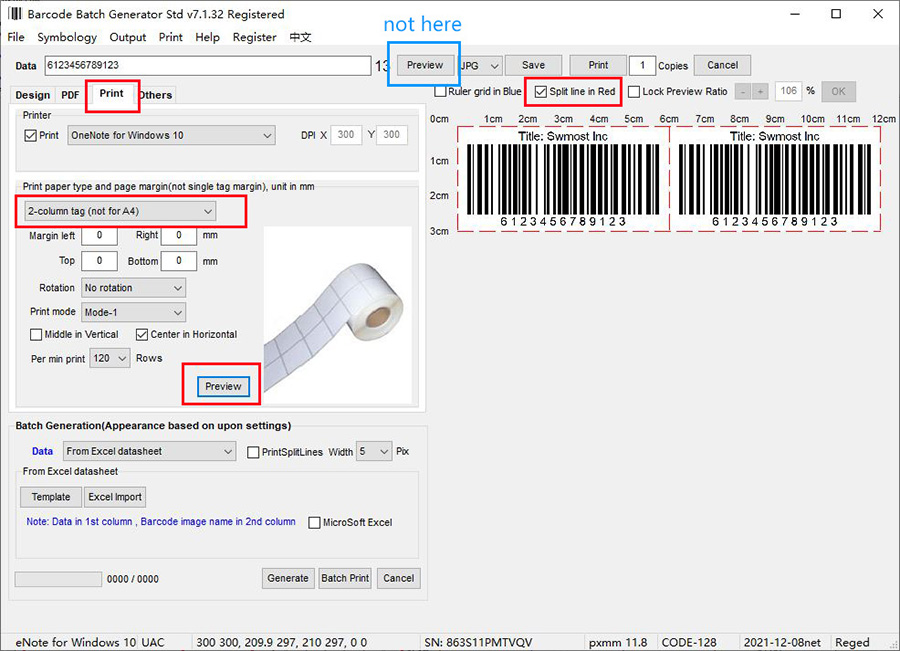Screen dimensions: 900x651
Task: Click the first barcode preview image
Action: (563, 178)
